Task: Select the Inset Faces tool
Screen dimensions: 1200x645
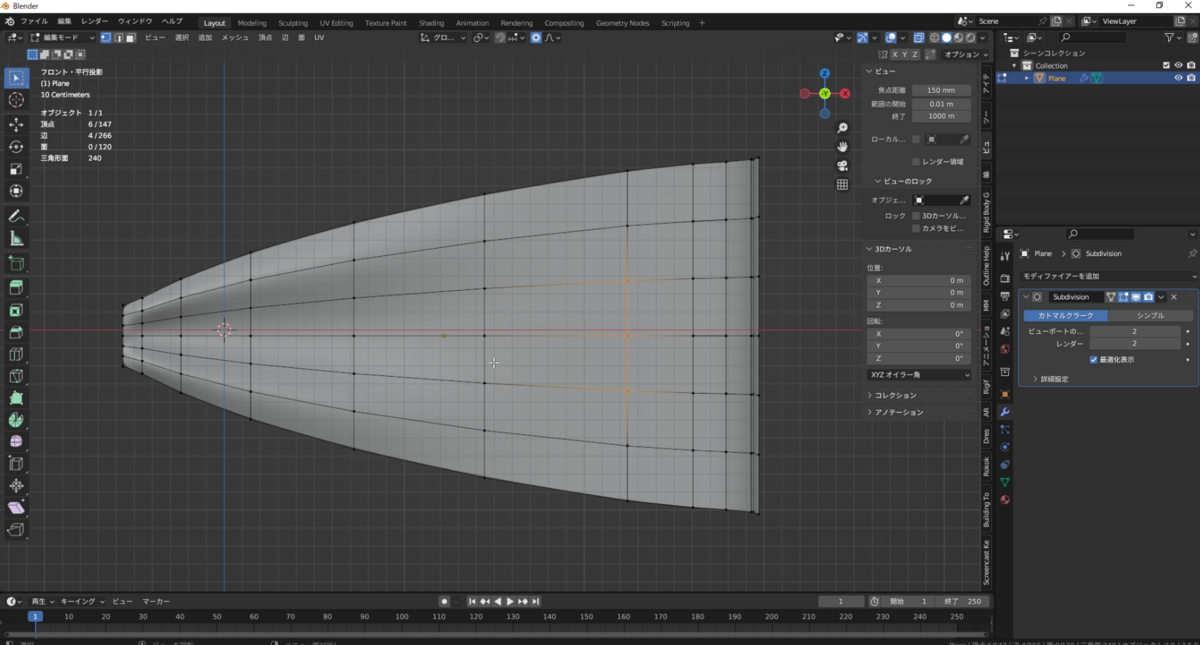Action: pos(16,309)
